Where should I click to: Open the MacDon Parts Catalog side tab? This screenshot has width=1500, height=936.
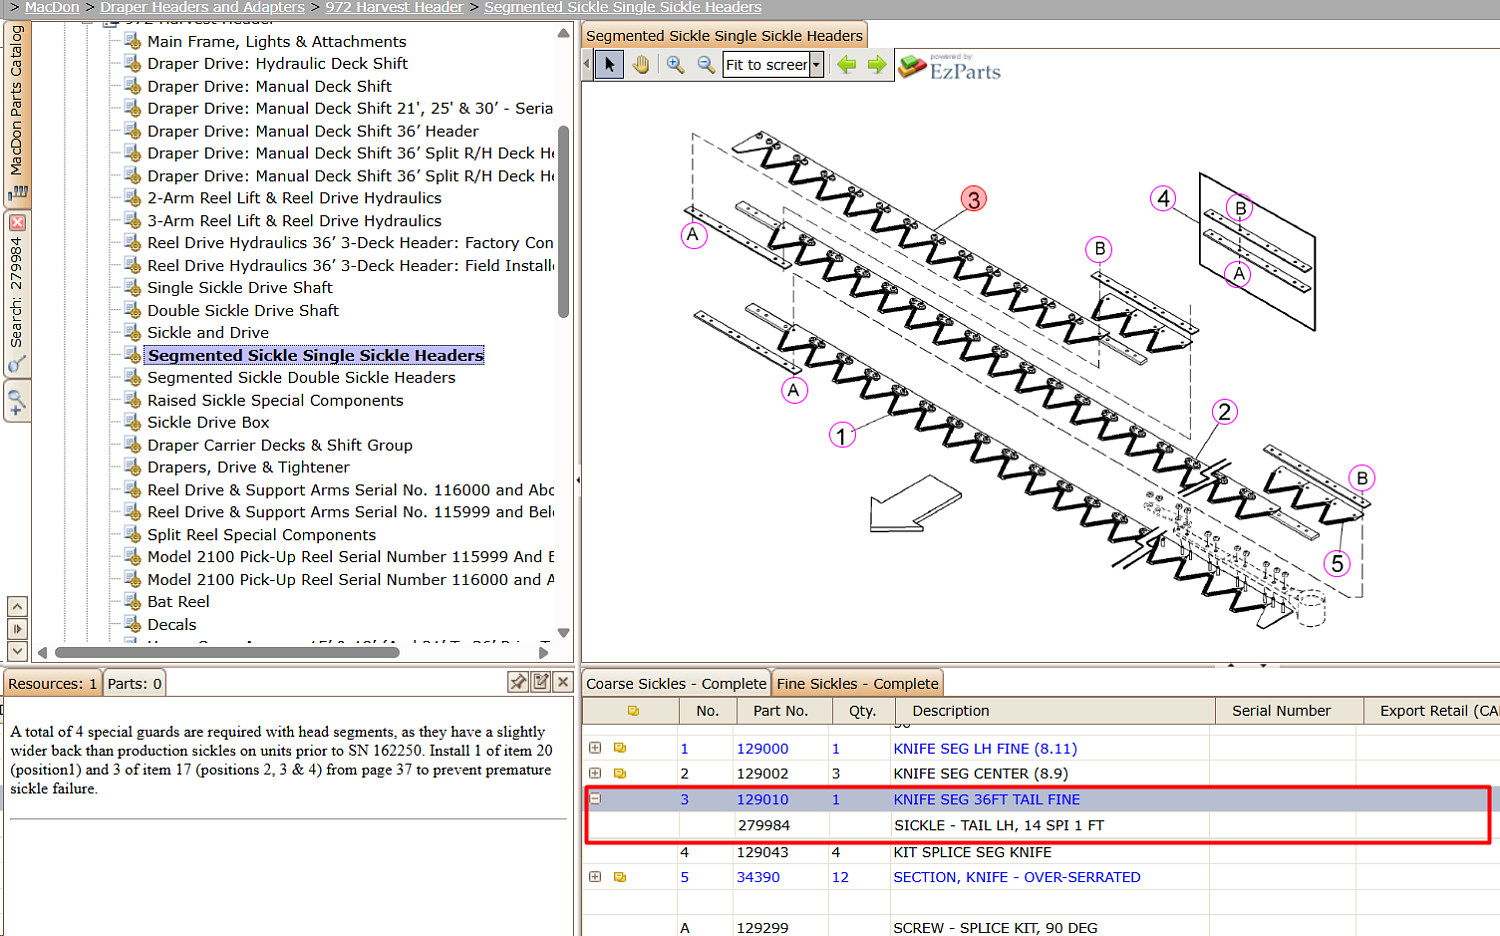[x=17, y=112]
